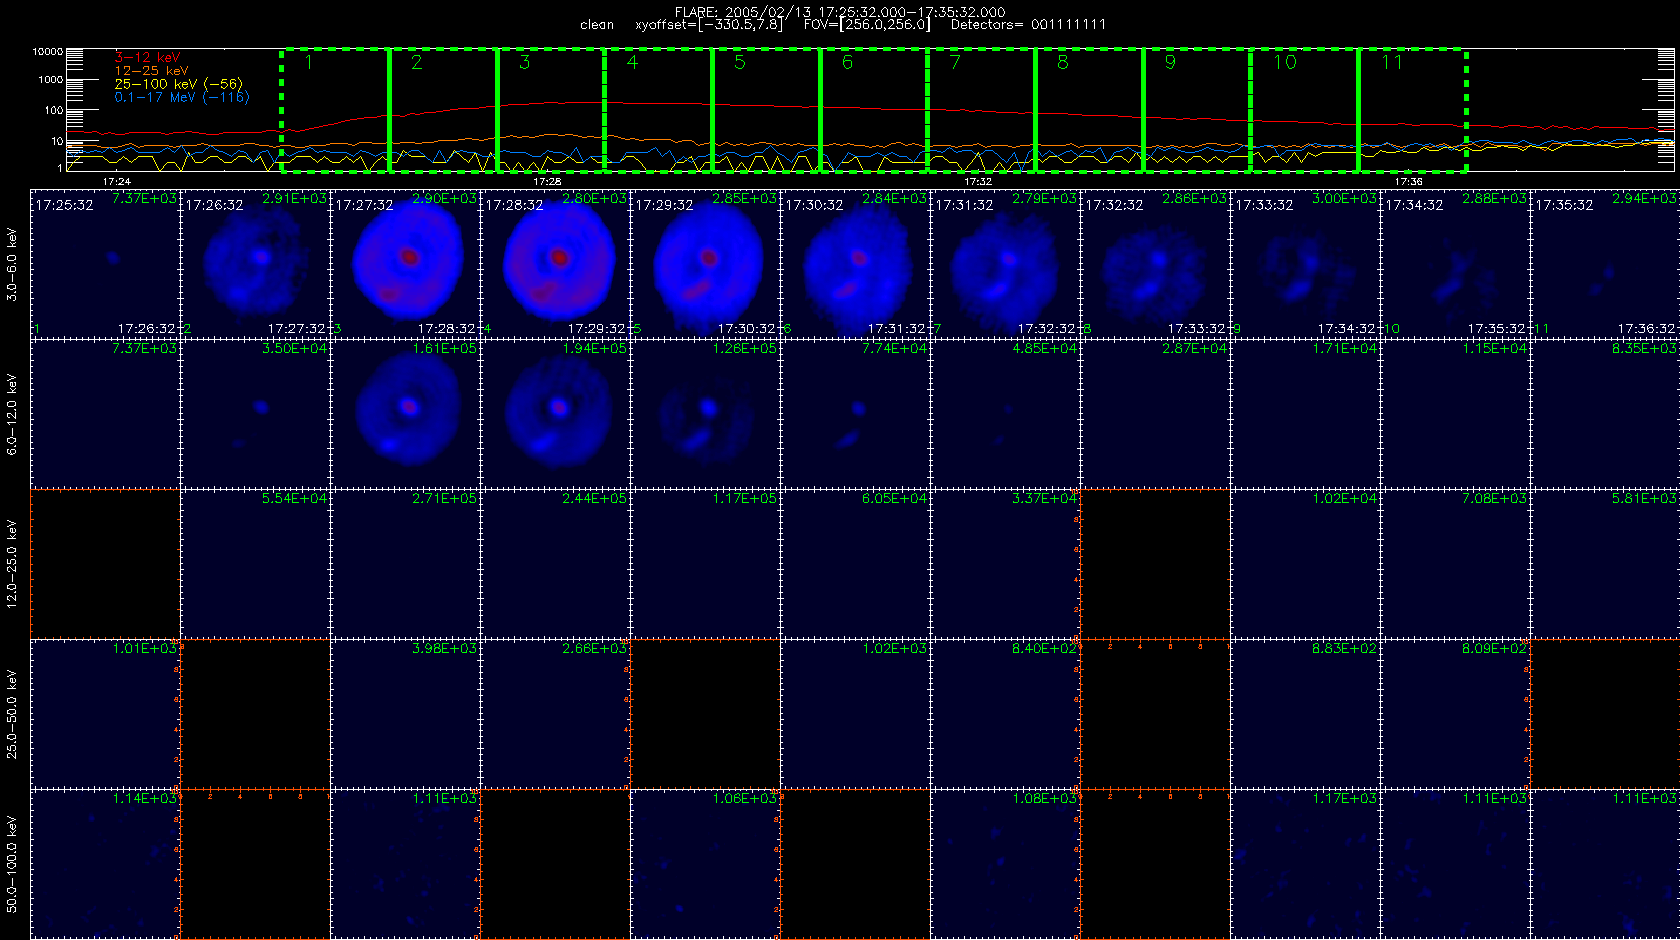The width and height of the screenshot is (1680, 940).
Task: Click the '6.0-12.0 keV' row label
Action: tap(12, 414)
